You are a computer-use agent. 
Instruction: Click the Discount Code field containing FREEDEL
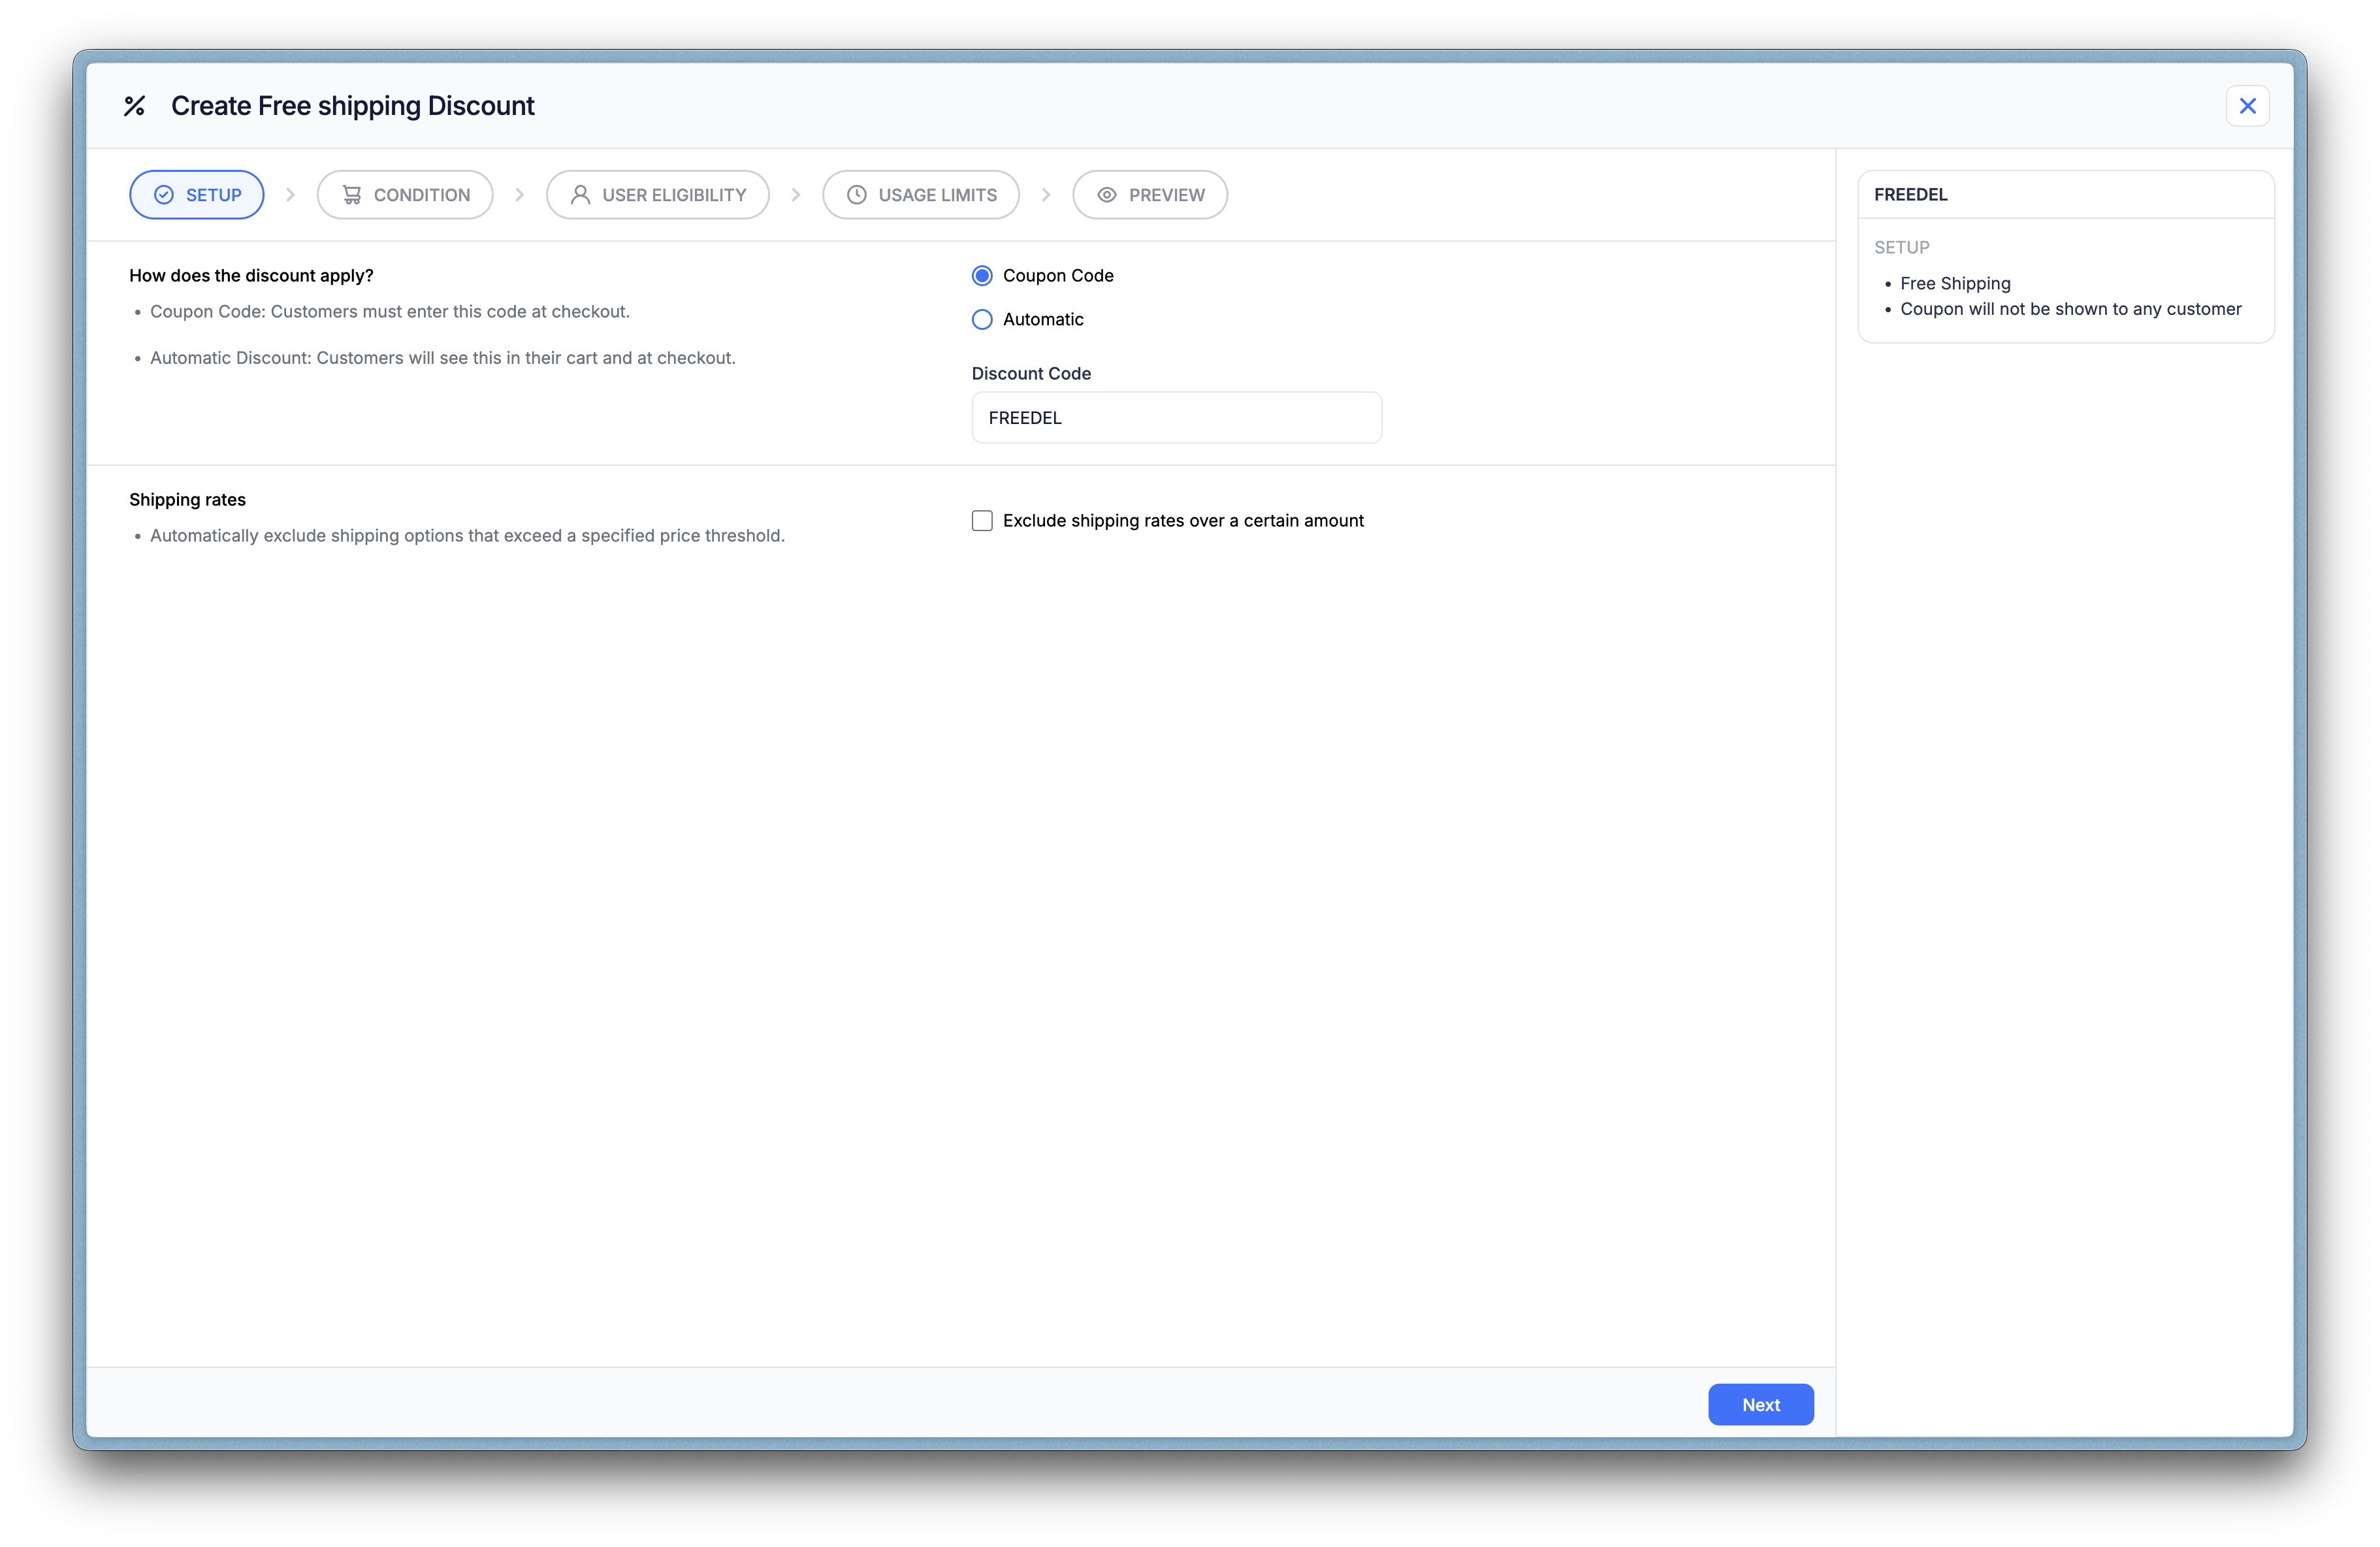[x=1176, y=418]
